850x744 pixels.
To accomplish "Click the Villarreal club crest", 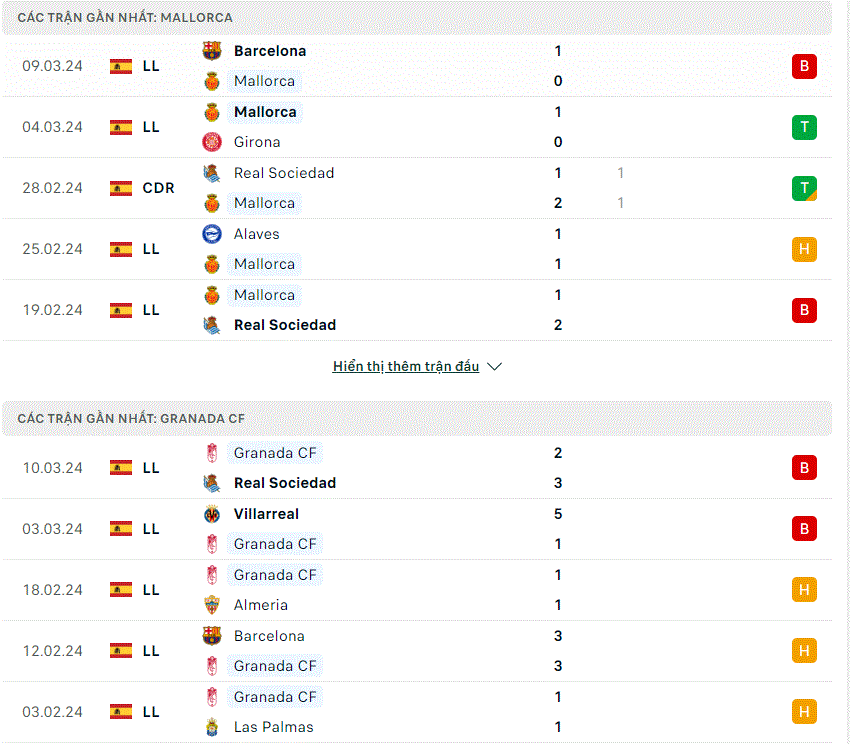I will (x=212, y=514).
